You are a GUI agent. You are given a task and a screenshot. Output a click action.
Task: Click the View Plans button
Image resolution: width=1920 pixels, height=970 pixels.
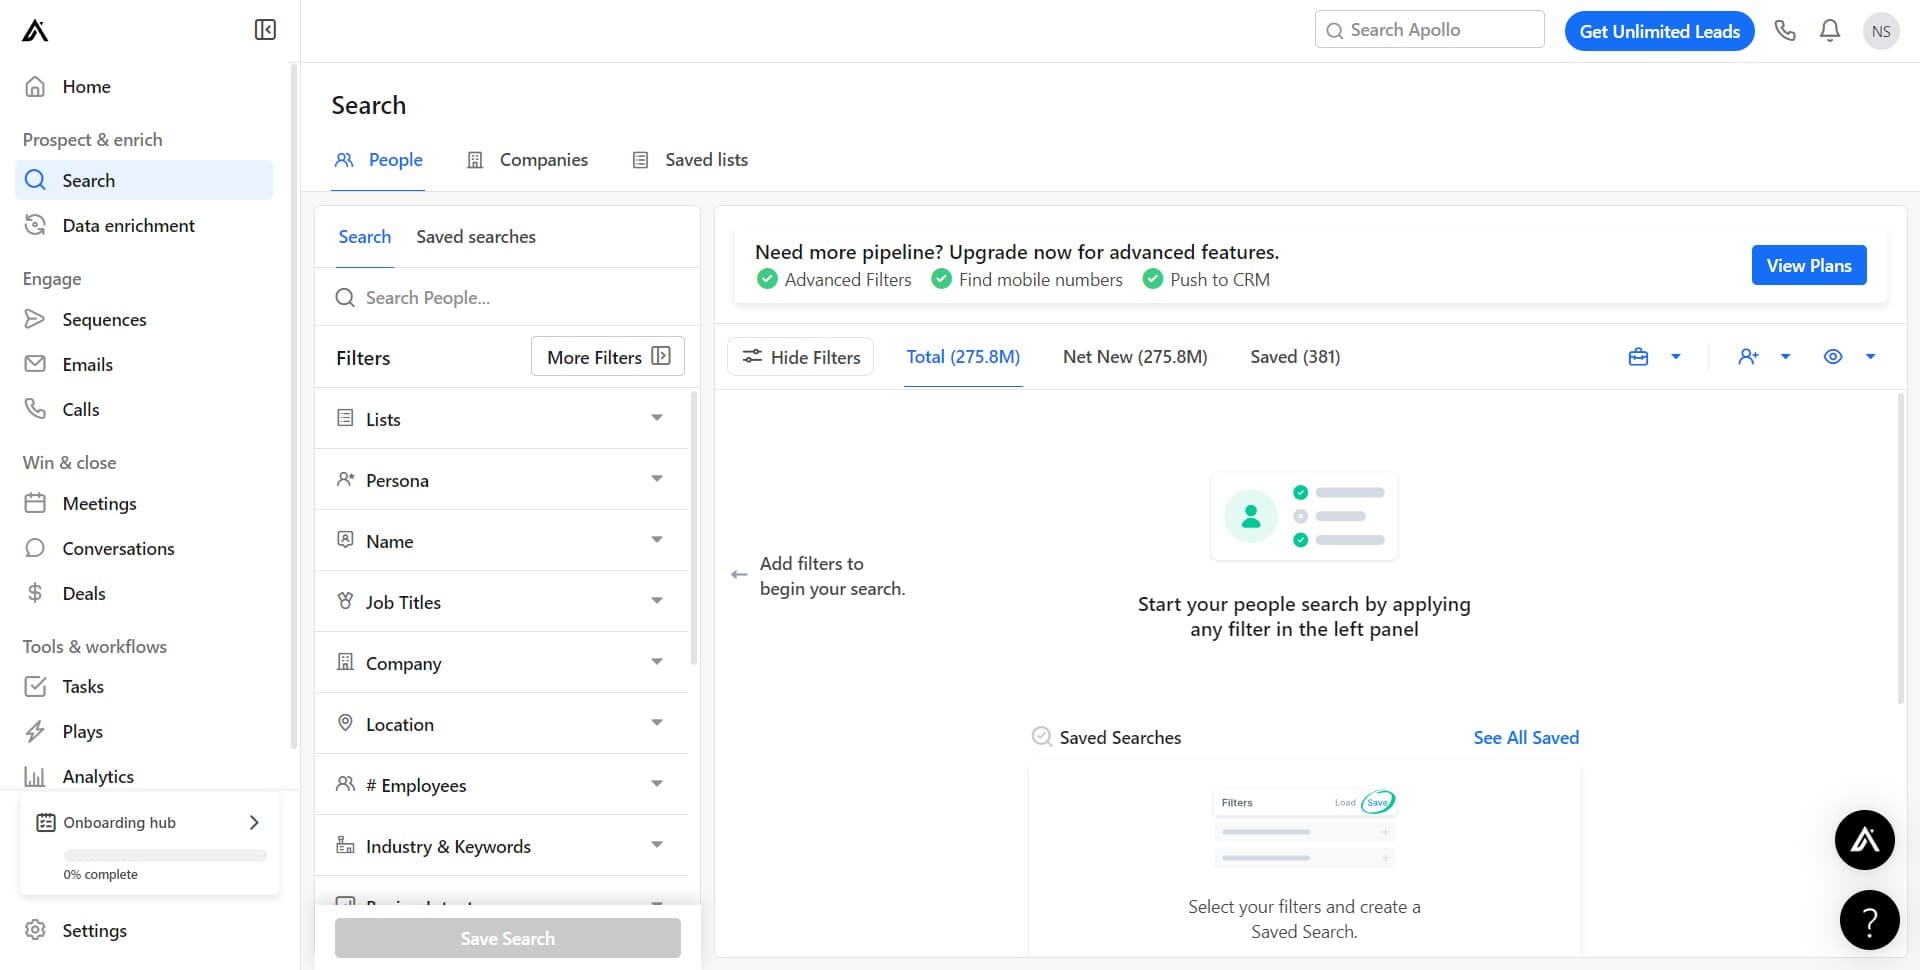(1808, 266)
